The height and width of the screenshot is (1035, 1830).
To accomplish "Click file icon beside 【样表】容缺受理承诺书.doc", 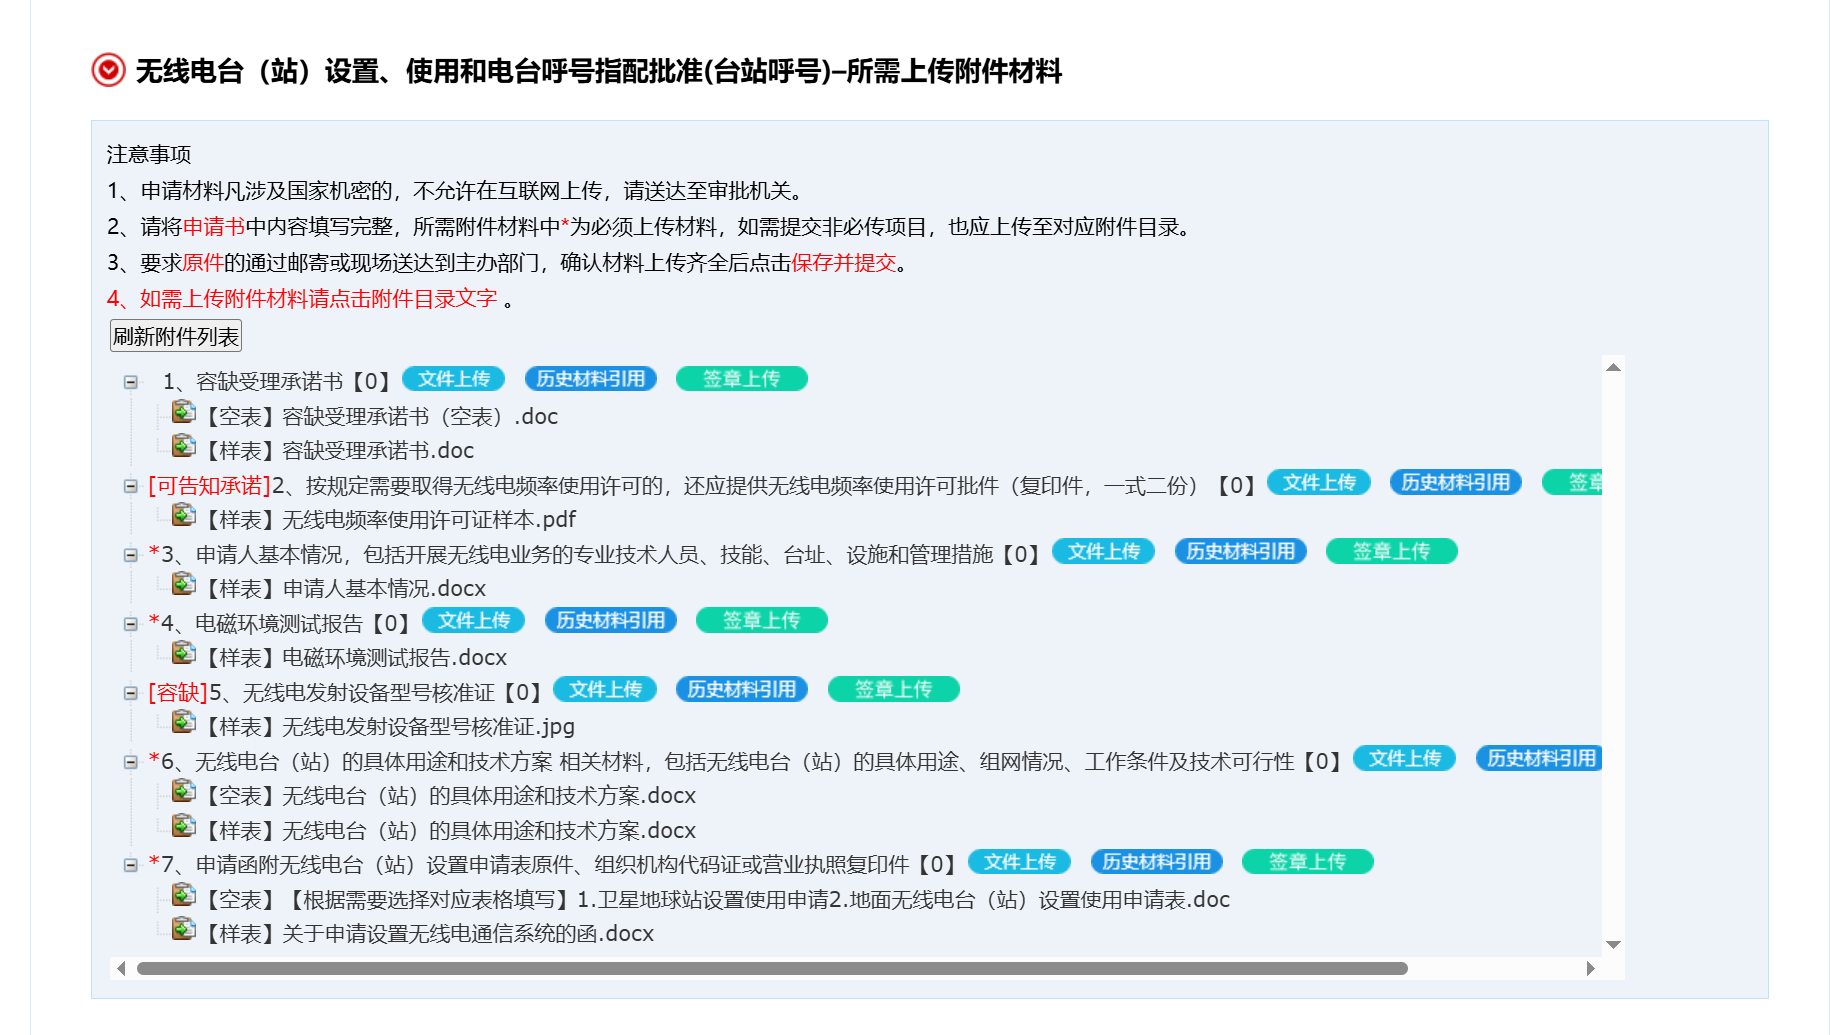I will click(183, 446).
